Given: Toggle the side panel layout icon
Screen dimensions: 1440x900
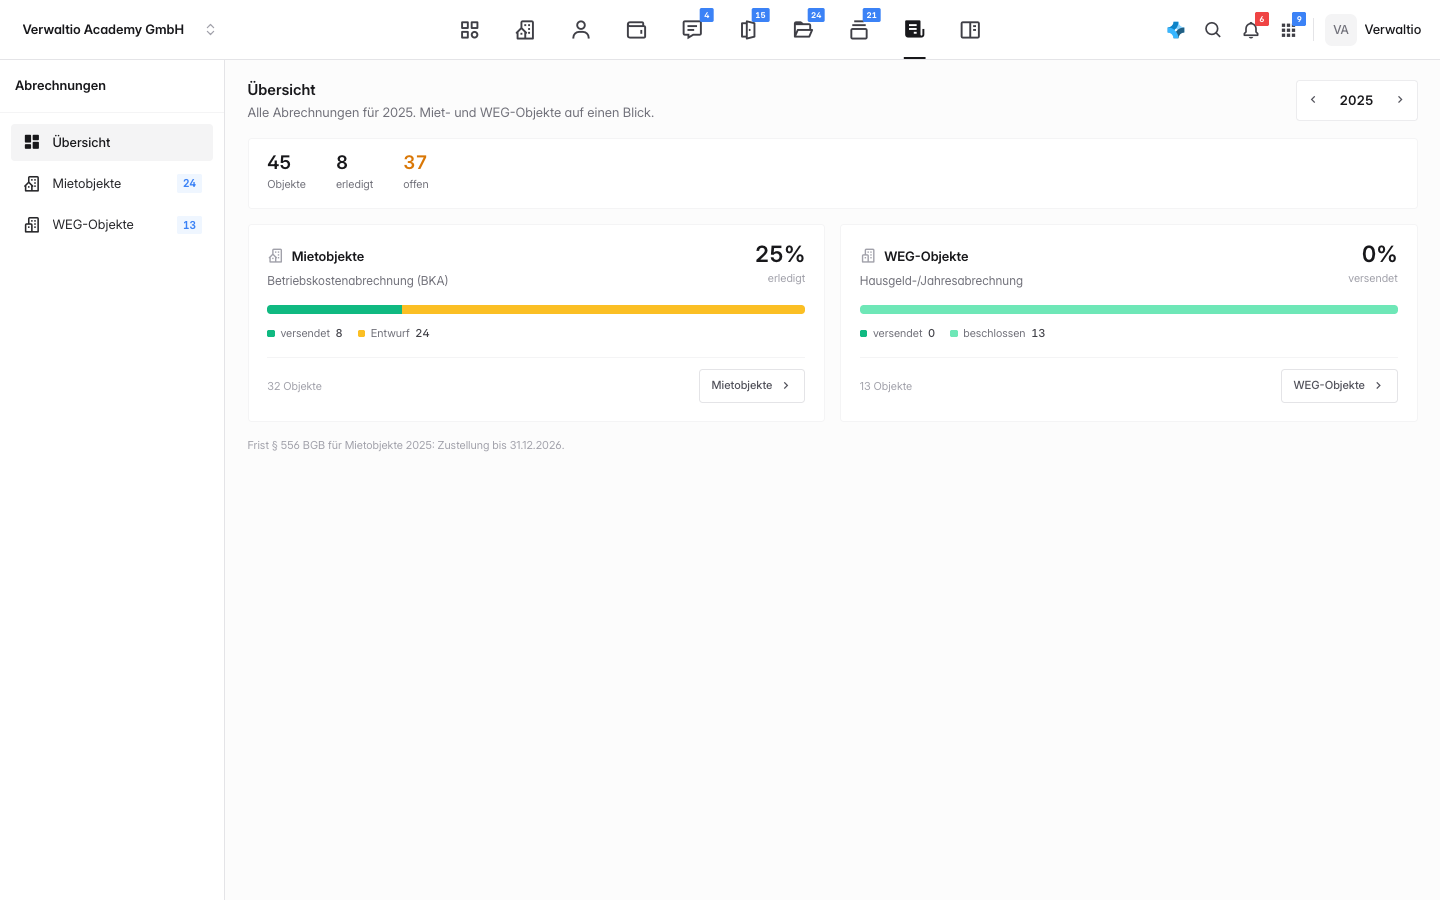Looking at the screenshot, I should [970, 30].
